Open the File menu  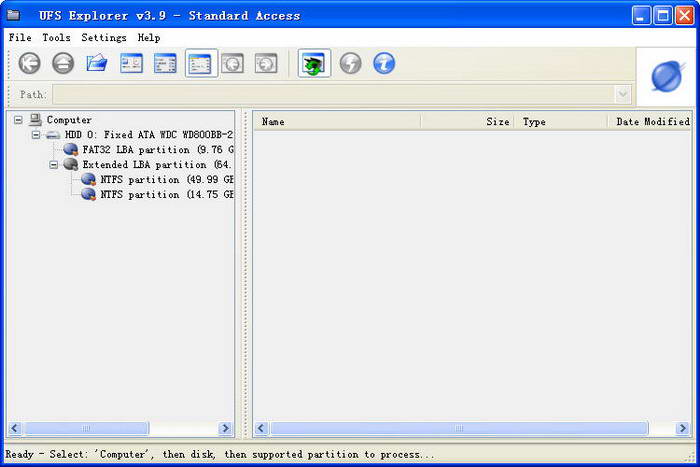tap(20, 38)
